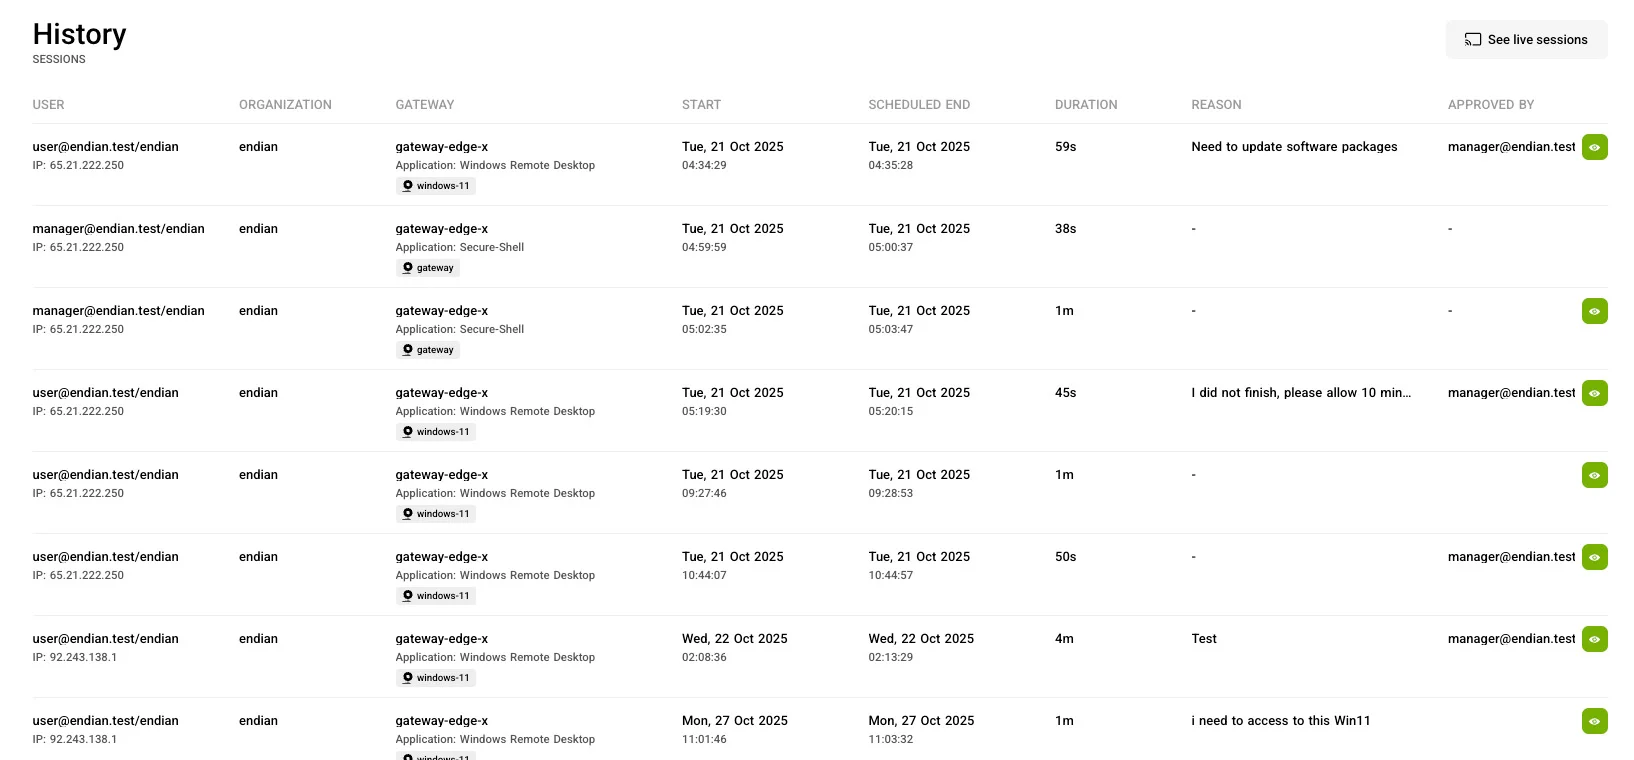1634x760 pixels.
Task: Open eye icon for session started 05:19:30
Action: click(x=1594, y=393)
